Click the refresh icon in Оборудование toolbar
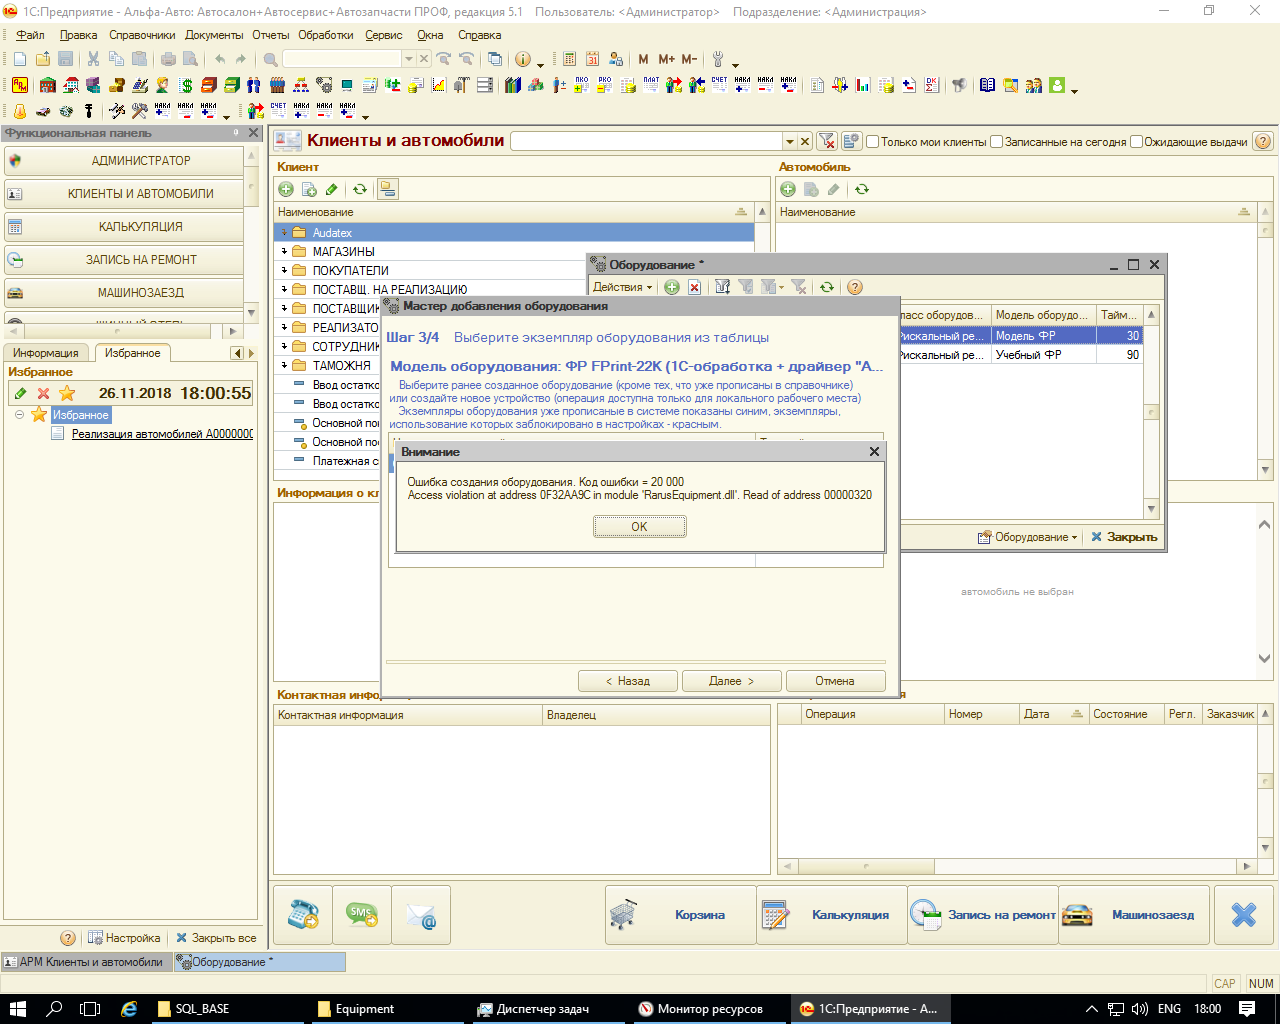Screen dimensions: 1280x1024 [x=827, y=287]
